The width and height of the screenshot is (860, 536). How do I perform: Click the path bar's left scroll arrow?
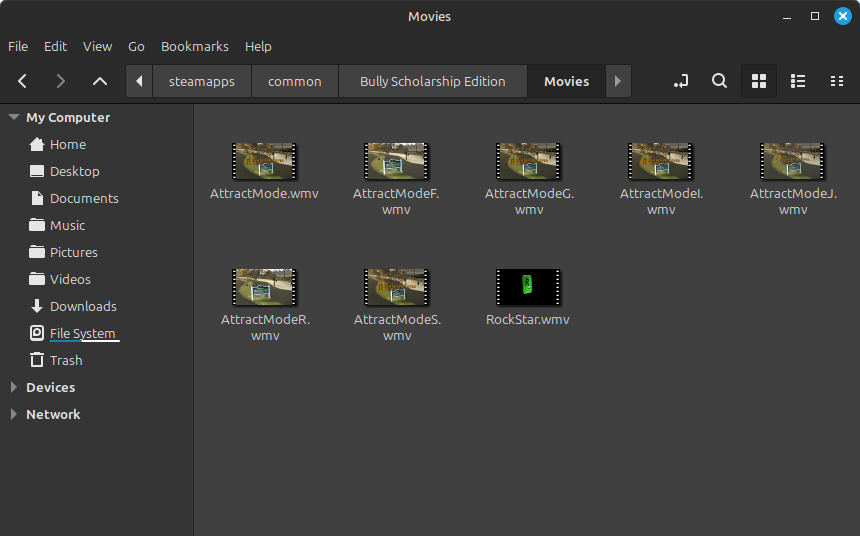[139, 81]
